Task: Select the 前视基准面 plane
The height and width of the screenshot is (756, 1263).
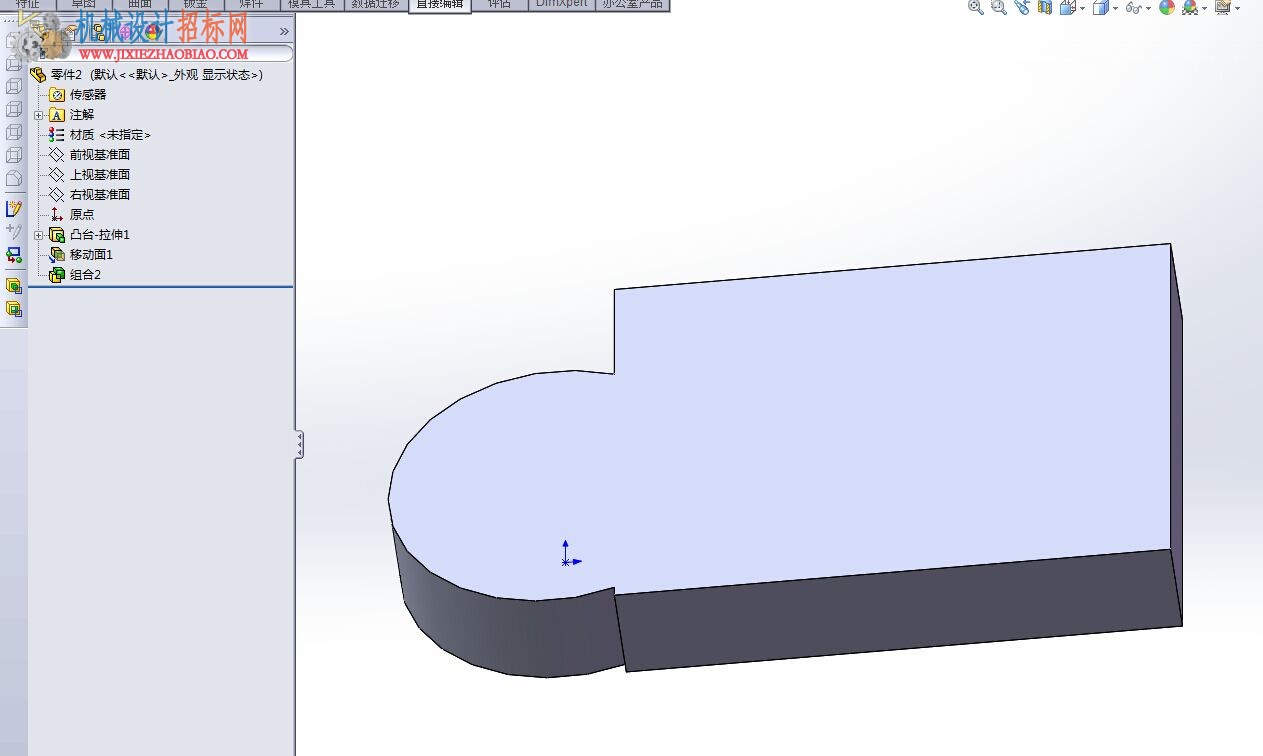Action: 100,155
